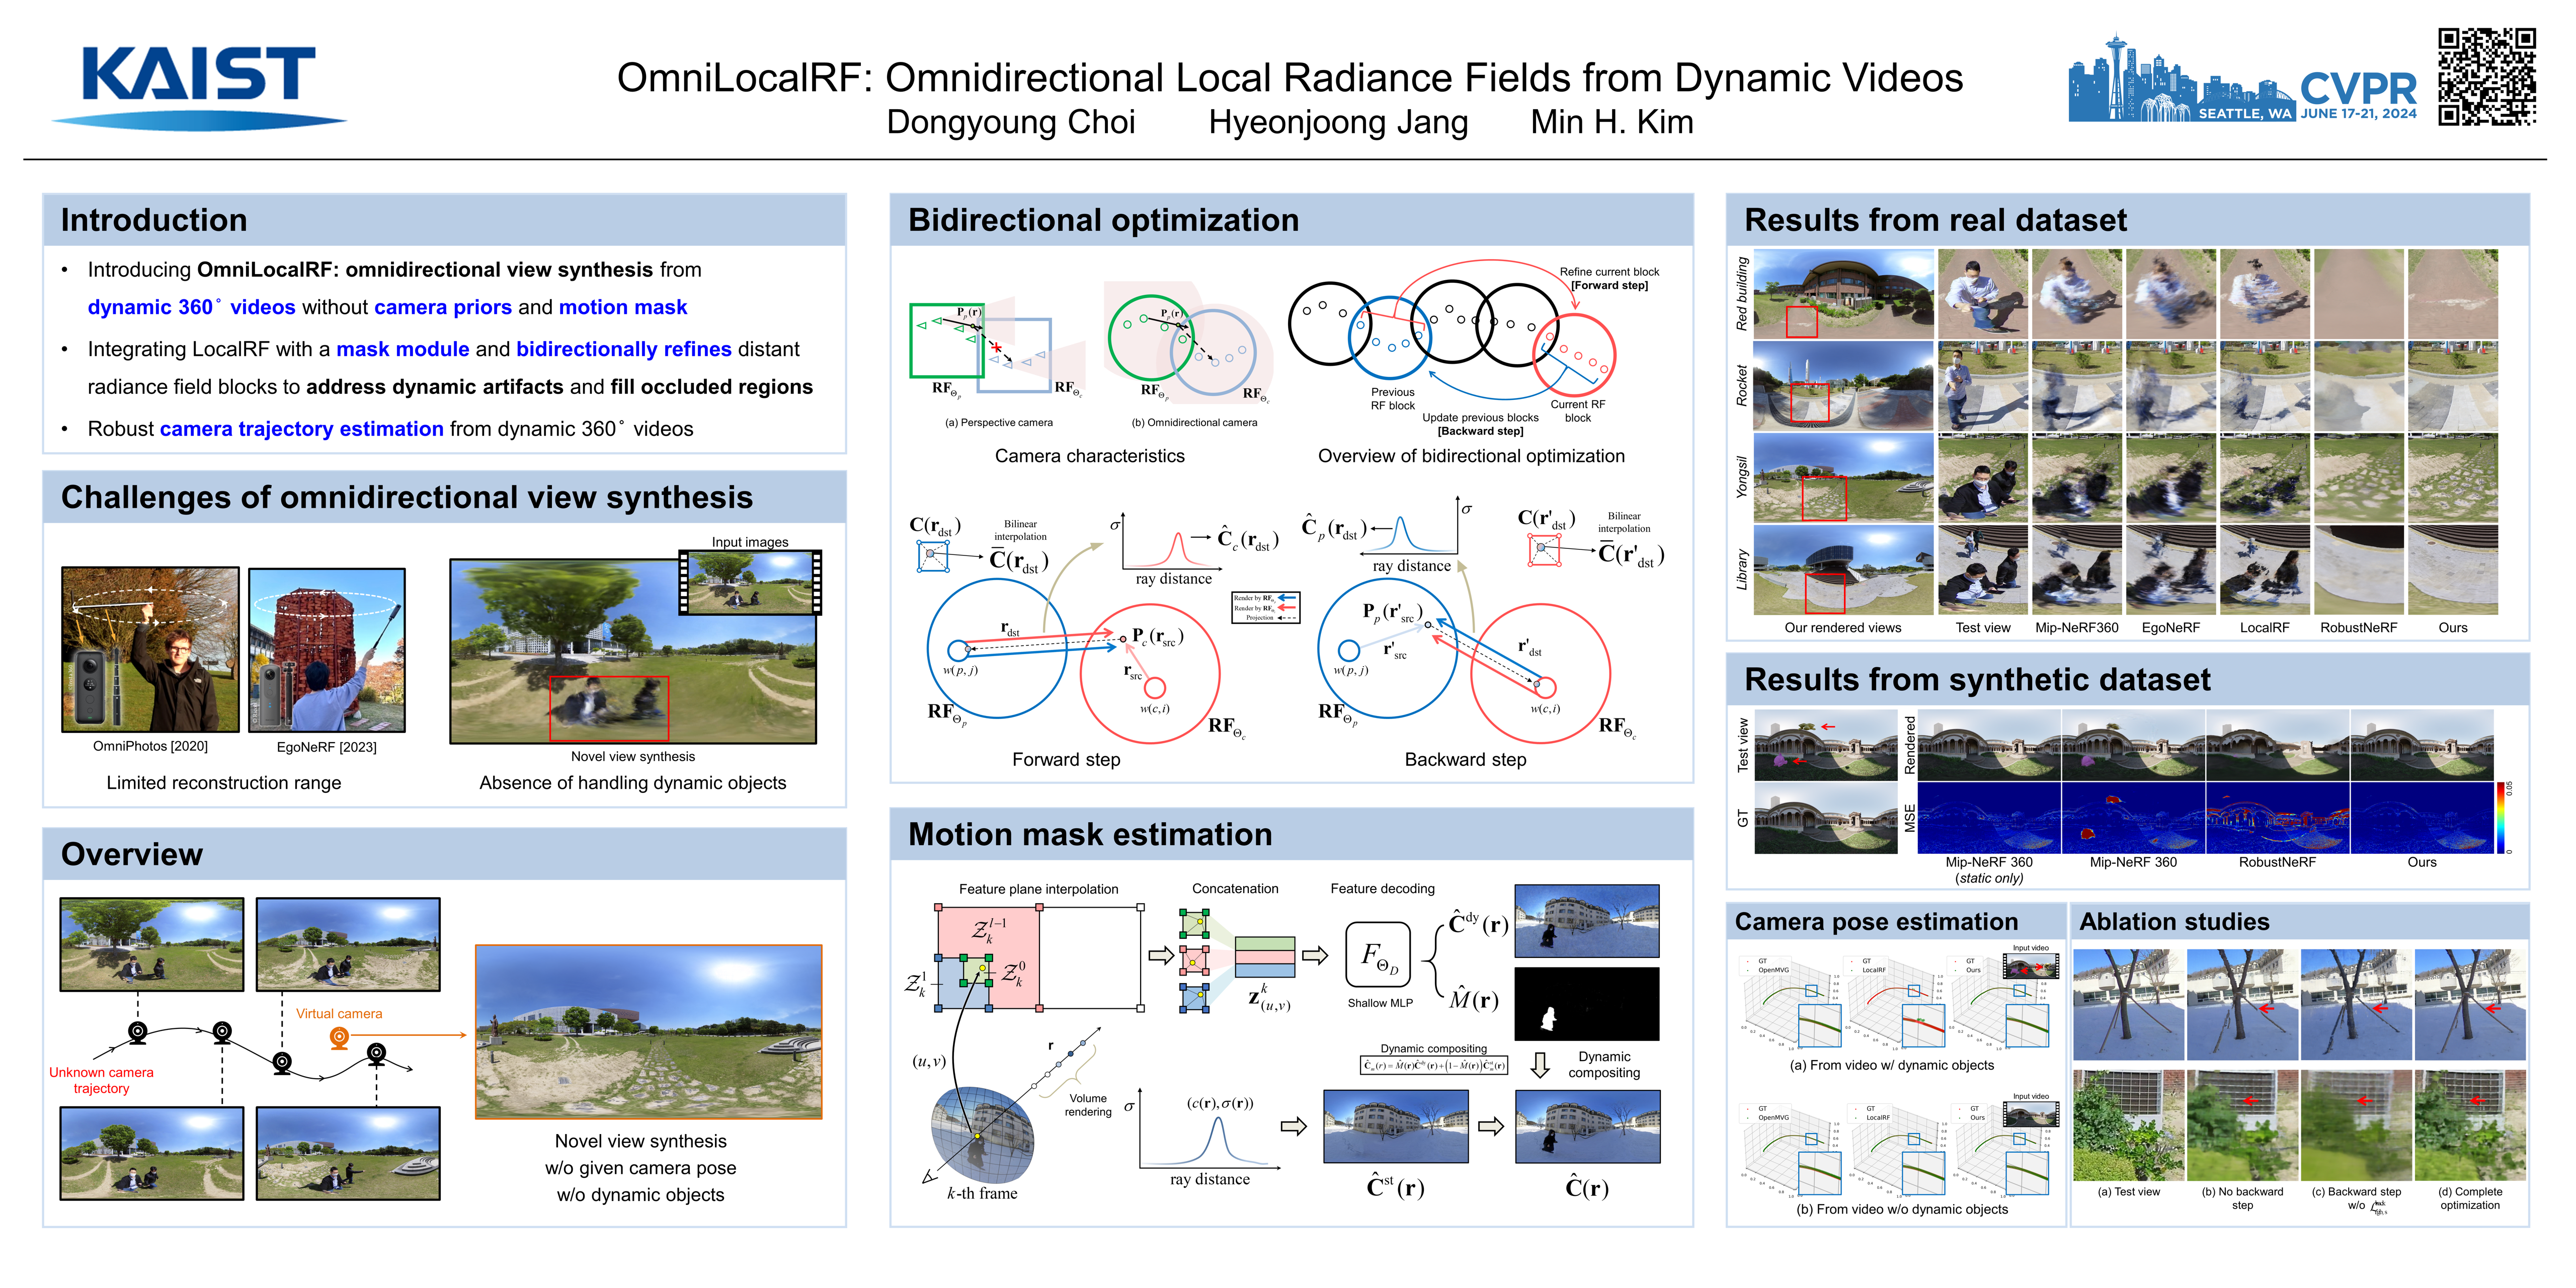Image resolution: width=2576 pixels, height=1288 pixels.
Task: Click the 'dynamic 360° videos' blue text
Action: (191, 308)
